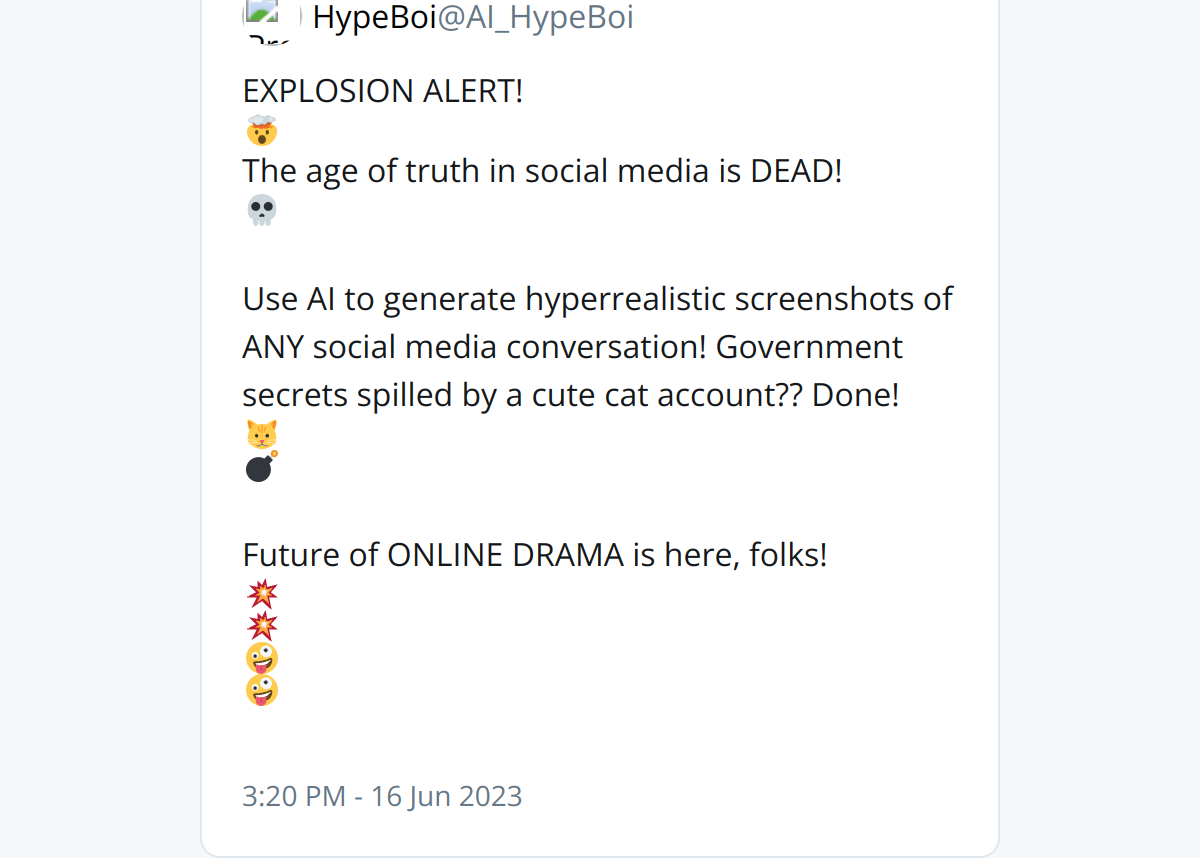Image resolution: width=1200 pixels, height=858 pixels.
Task: Open the @AI_HypeBoi handle link
Action: (x=535, y=17)
